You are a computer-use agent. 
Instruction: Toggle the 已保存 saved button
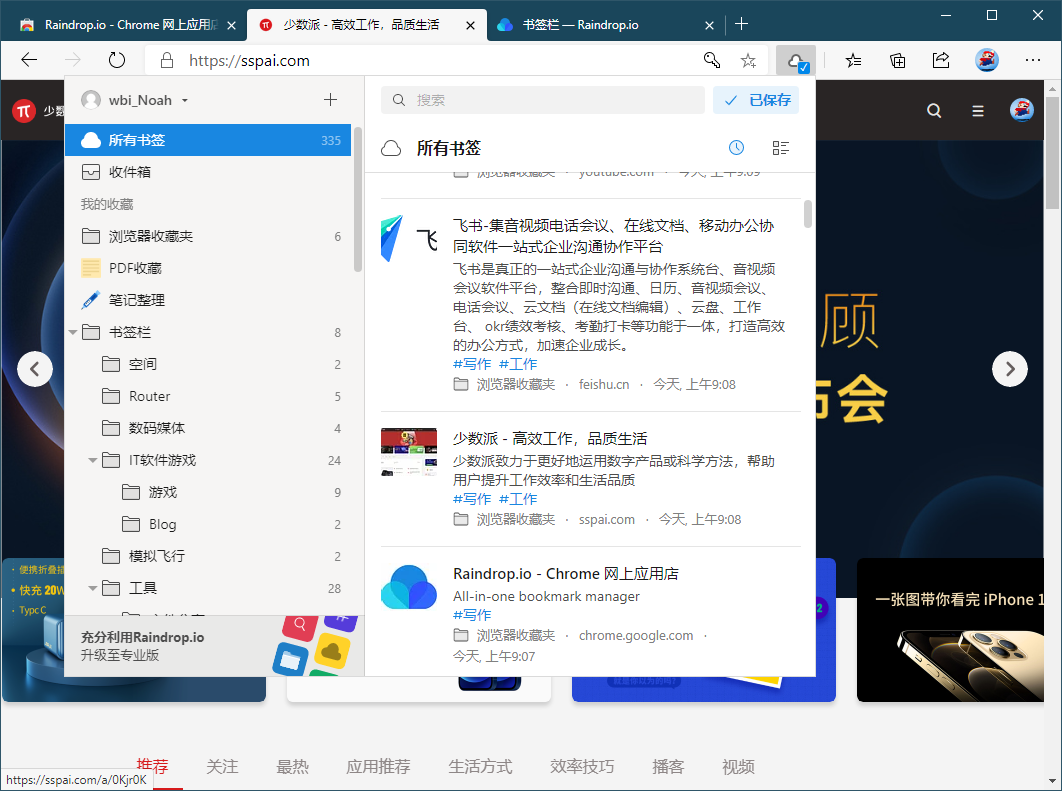[756, 100]
